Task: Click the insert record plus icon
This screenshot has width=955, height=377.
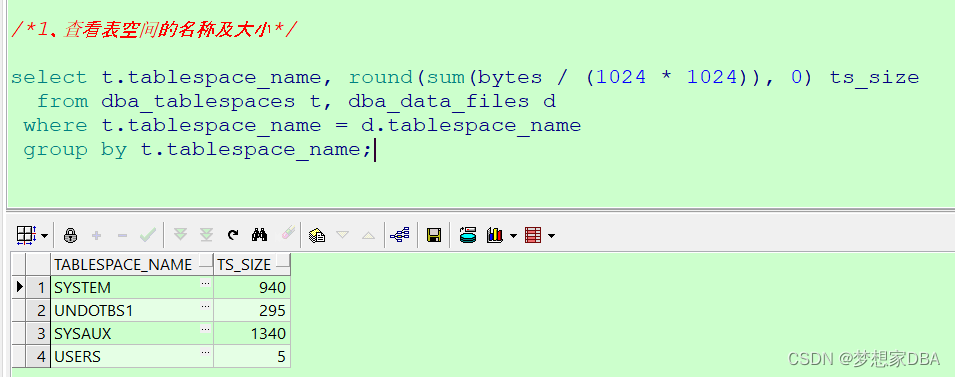Action: click(x=96, y=235)
